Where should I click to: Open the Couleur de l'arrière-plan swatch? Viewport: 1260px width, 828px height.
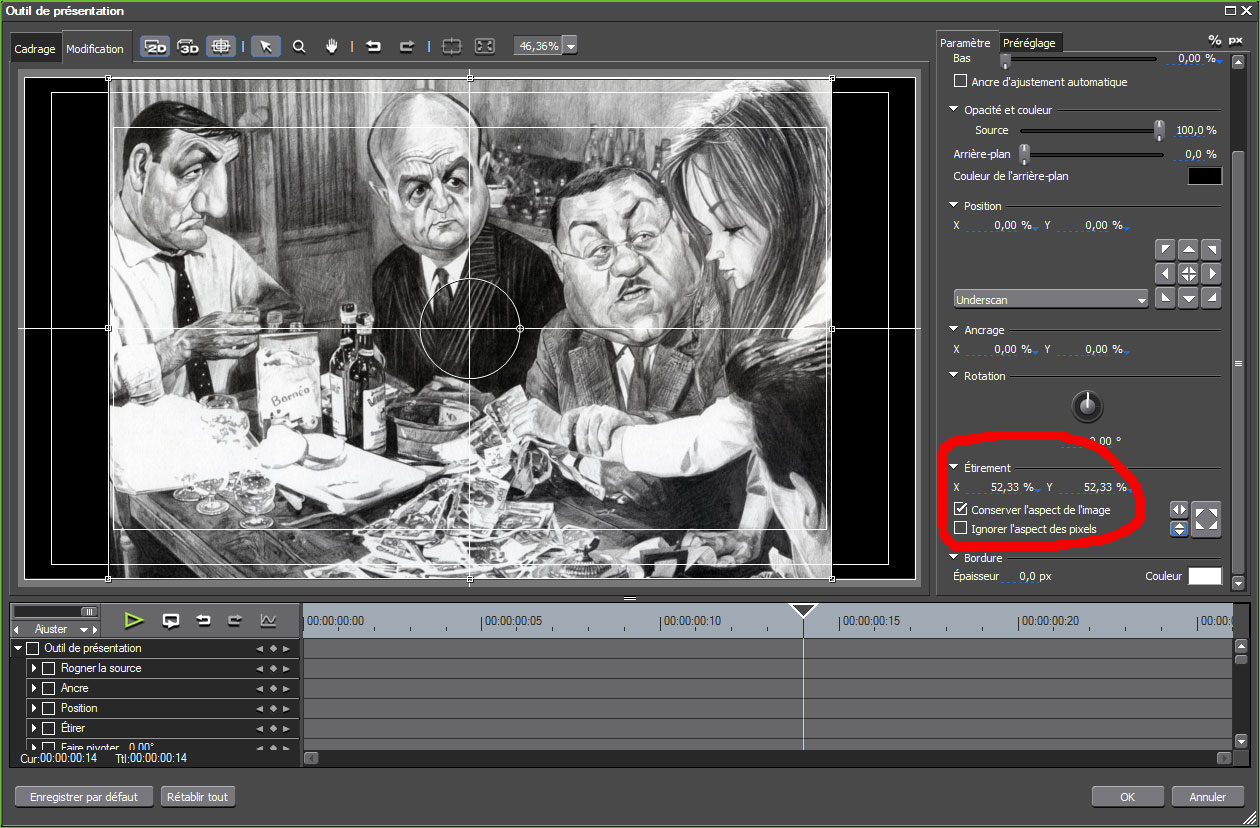point(1205,176)
